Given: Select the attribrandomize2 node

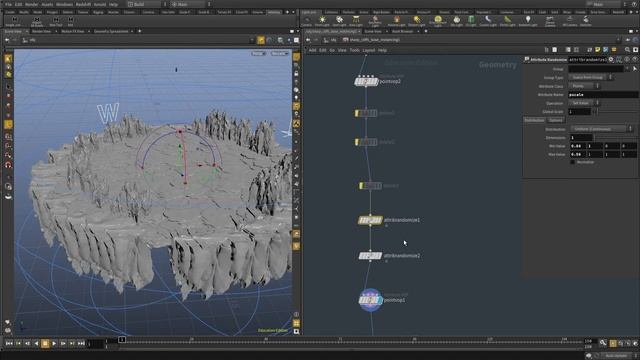Looking at the screenshot, I should coord(370,256).
